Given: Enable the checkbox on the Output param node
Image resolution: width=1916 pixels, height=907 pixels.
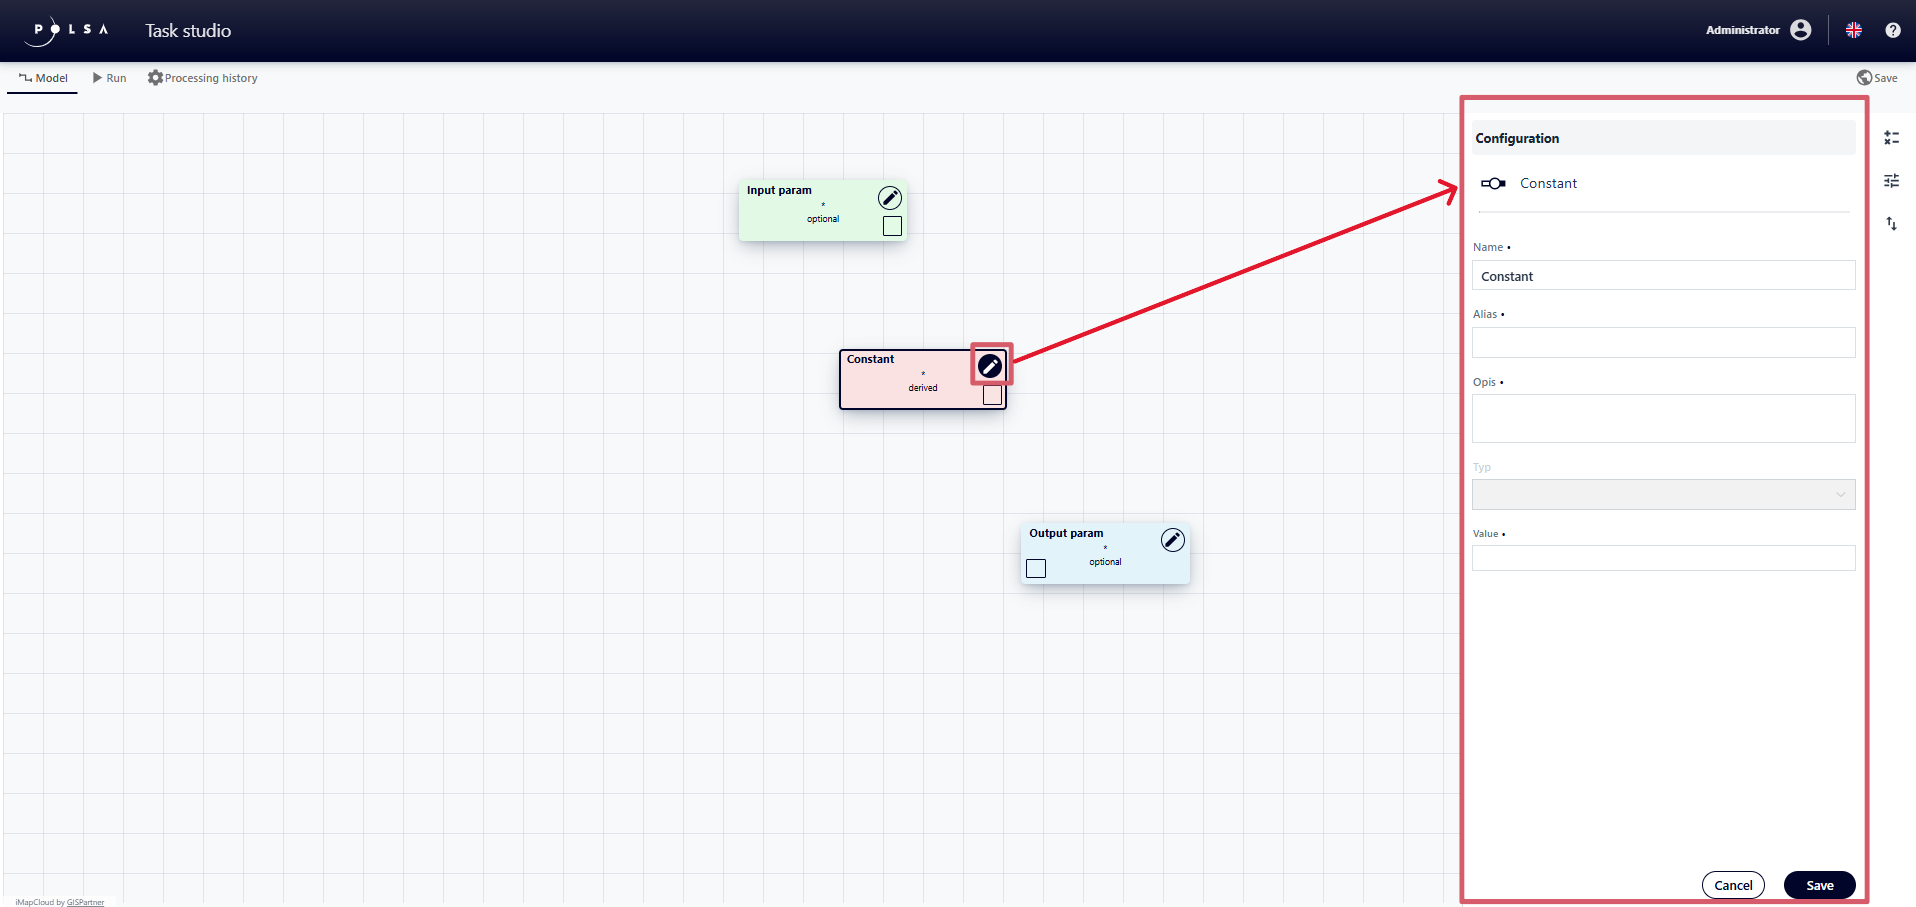Looking at the screenshot, I should pyautogui.click(x=1035, y=568).
